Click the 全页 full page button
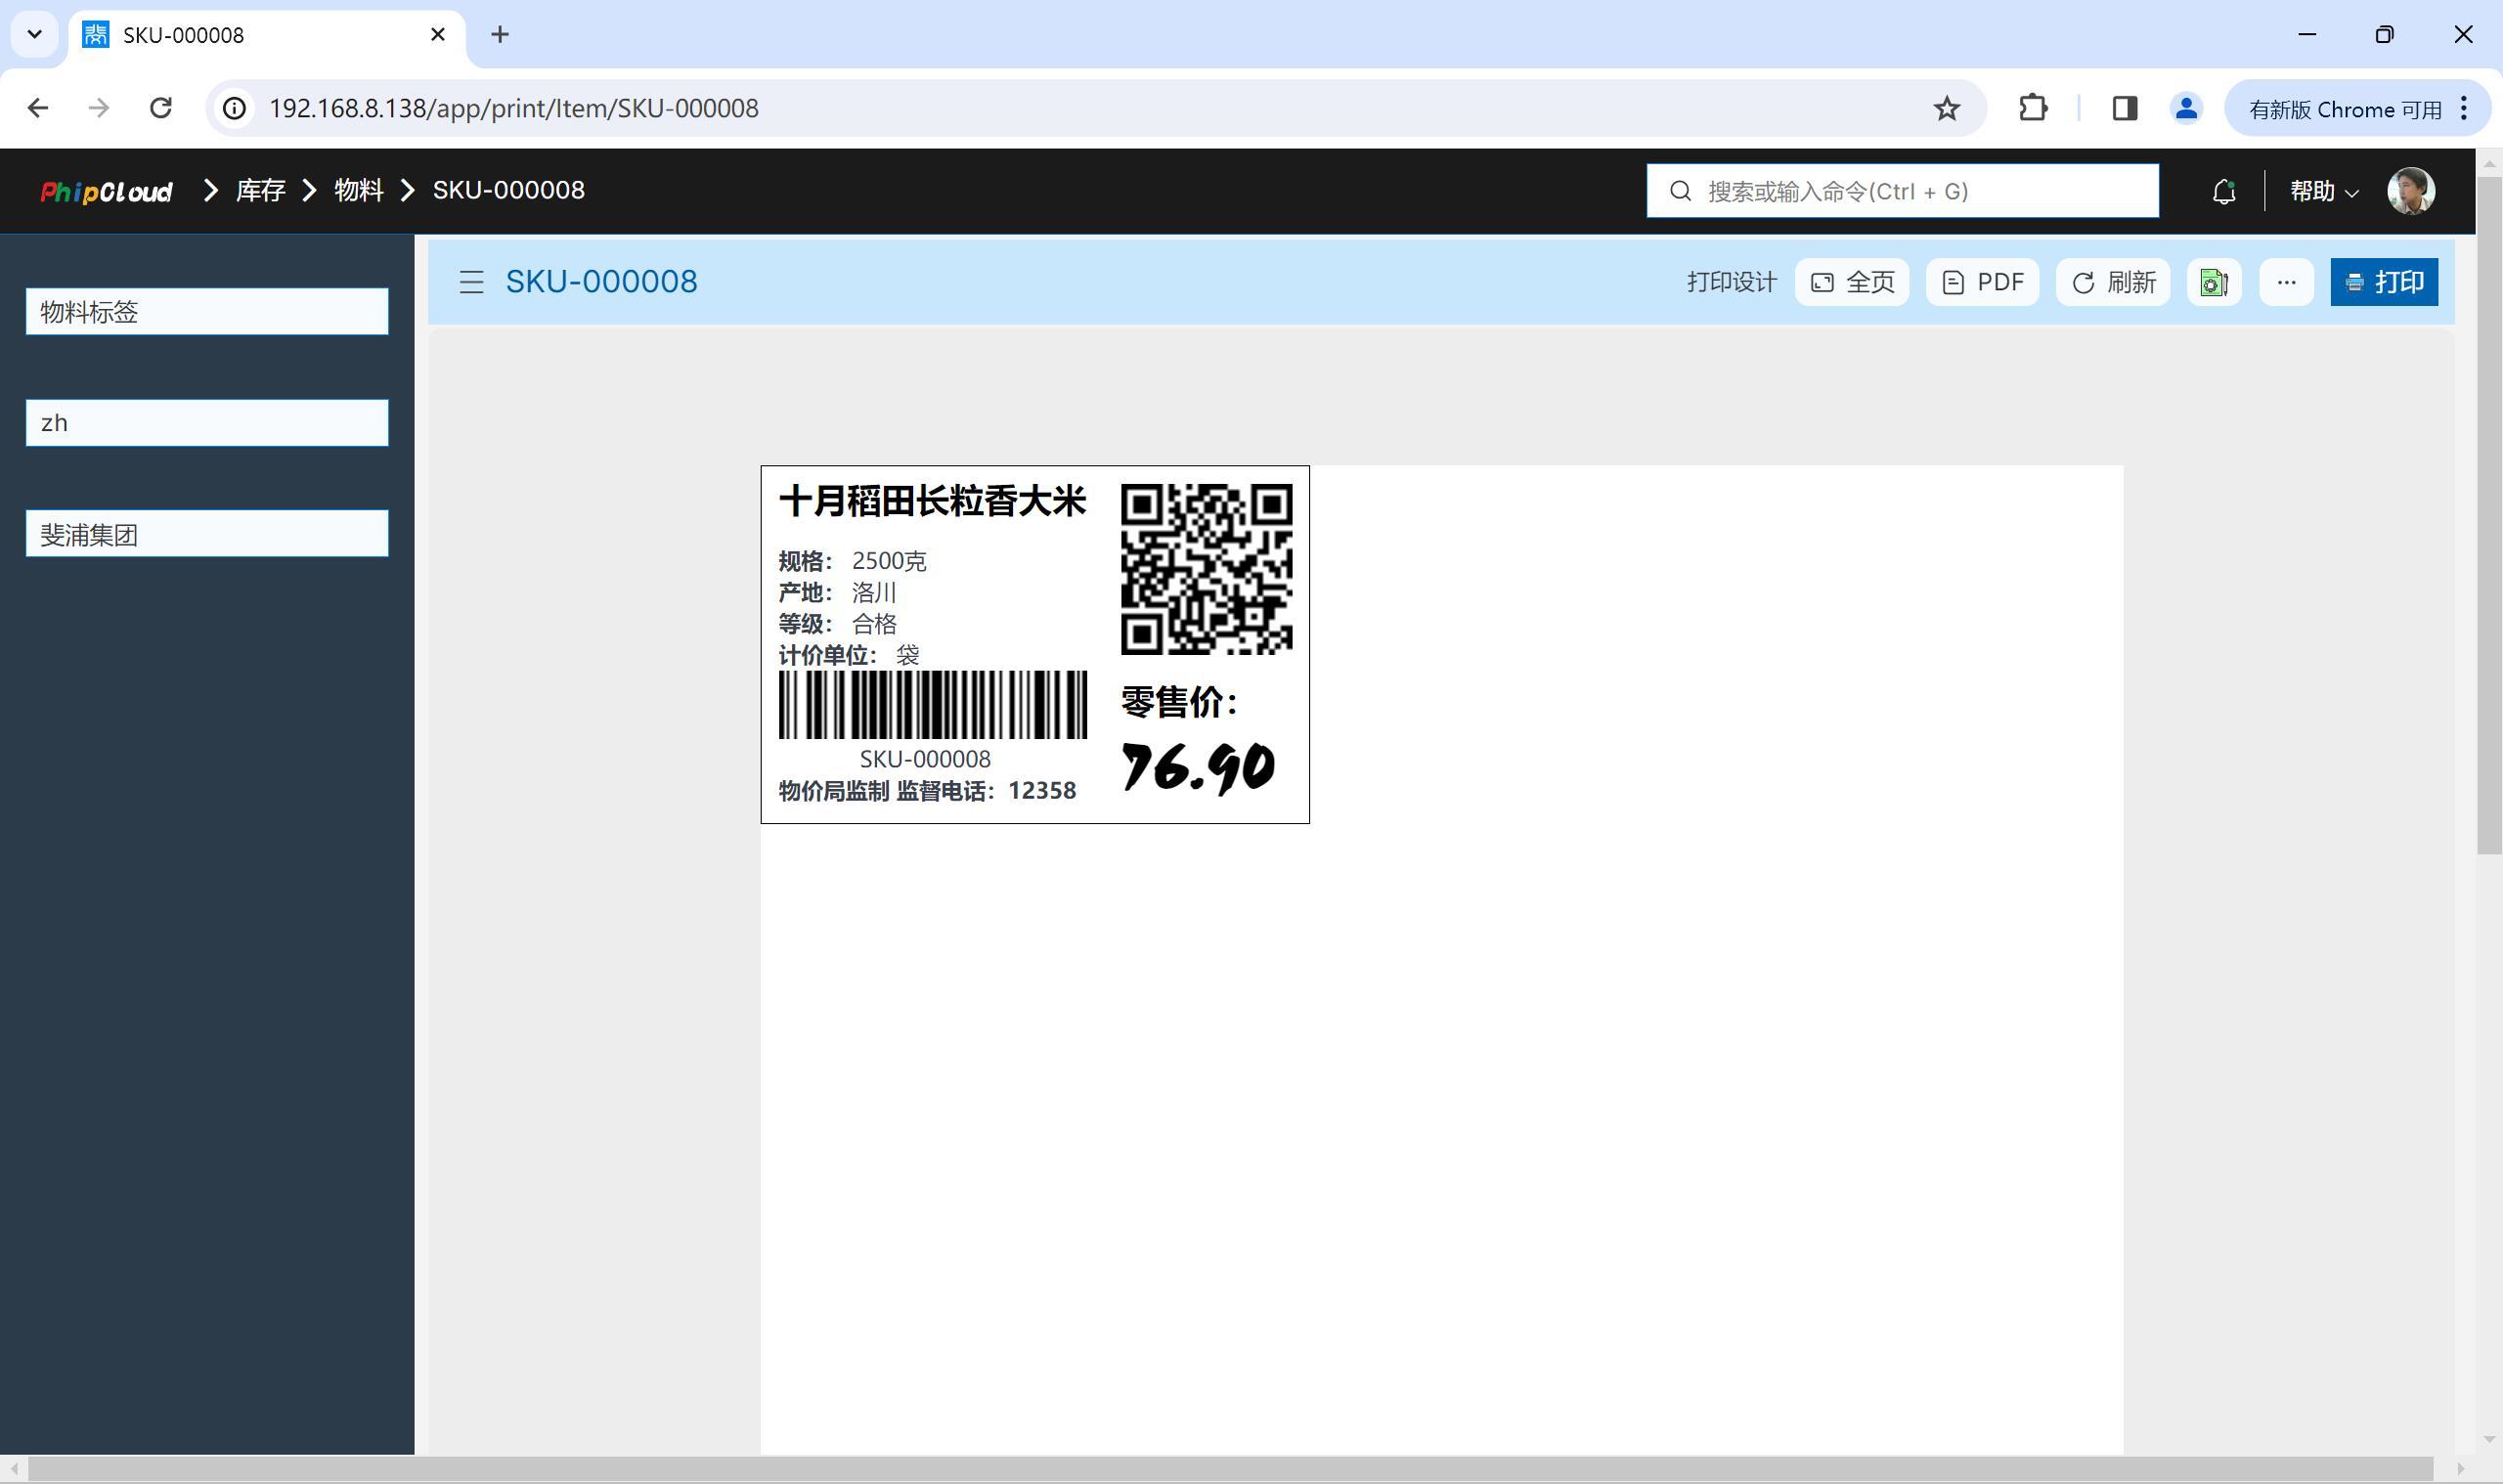The image size is (2503, 1484). pos(1852,282)
